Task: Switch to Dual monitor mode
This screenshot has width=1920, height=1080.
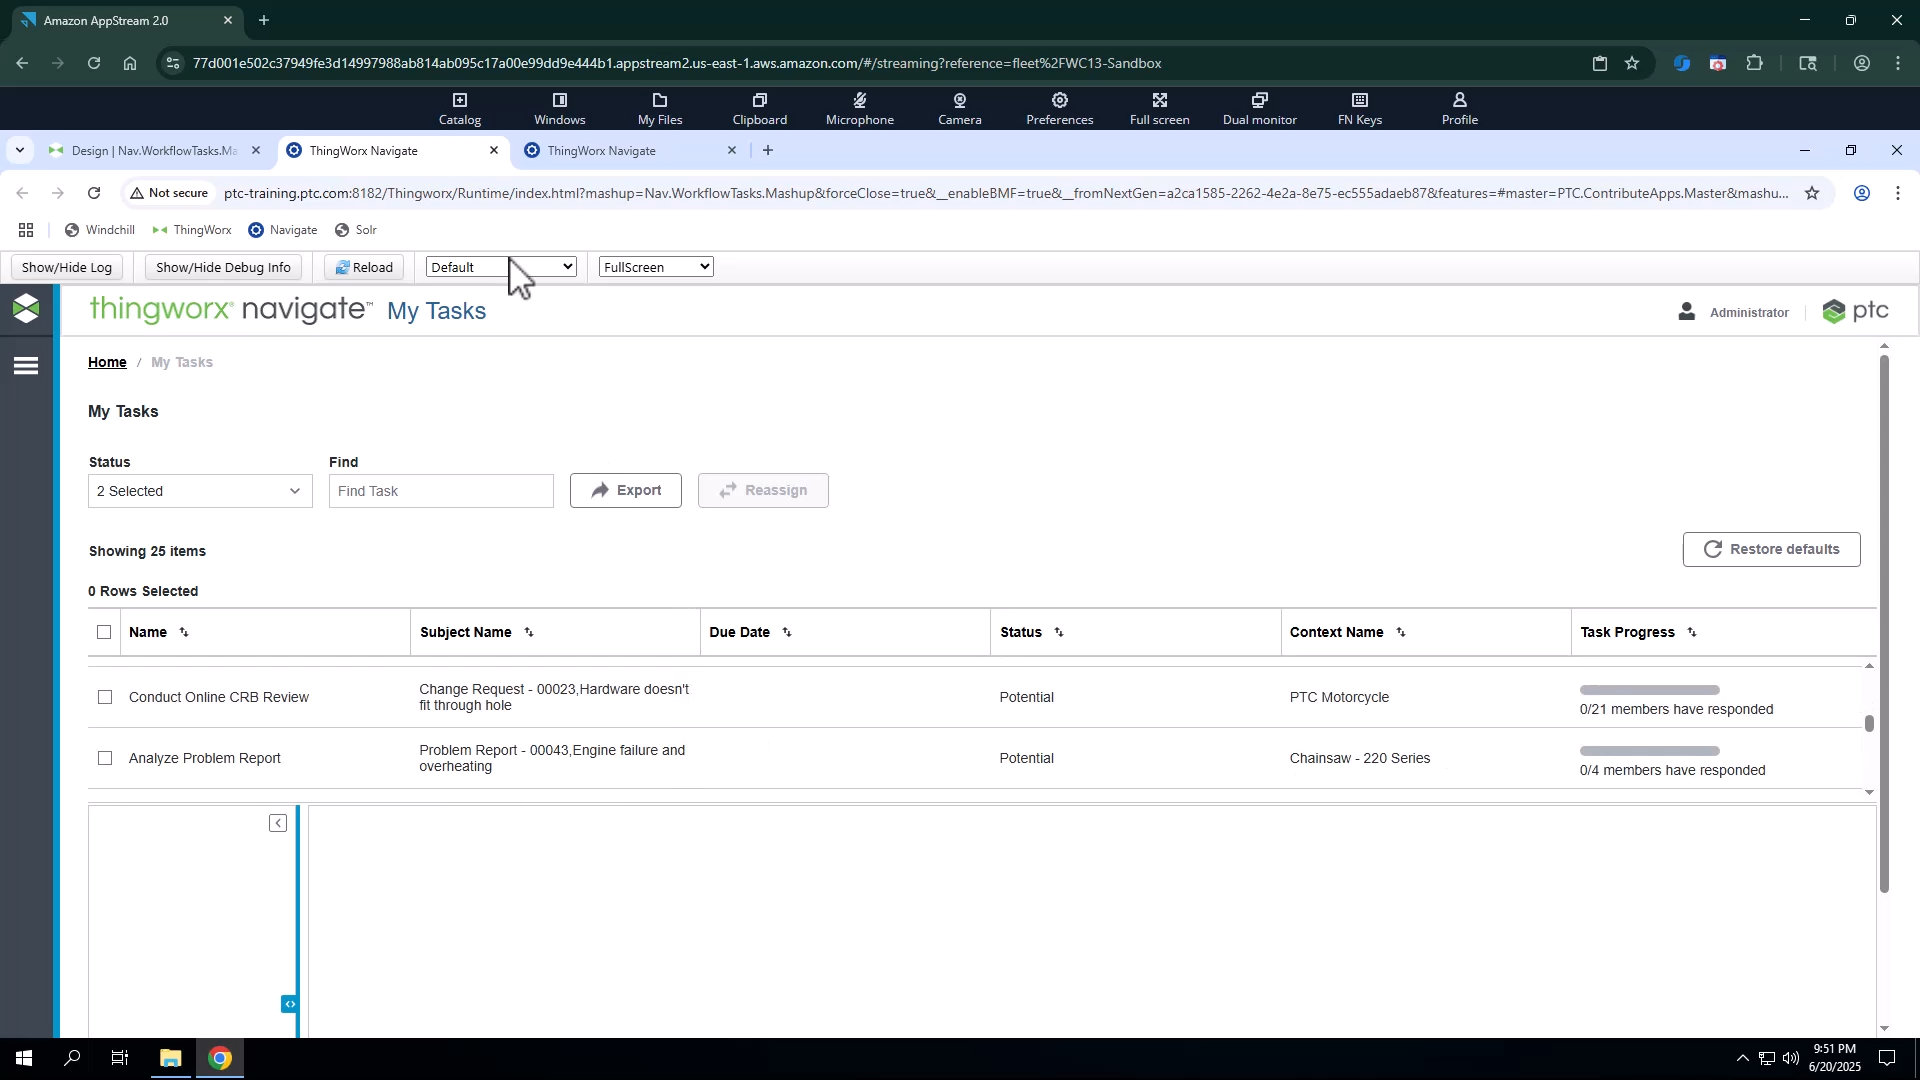Action: 1259,108
